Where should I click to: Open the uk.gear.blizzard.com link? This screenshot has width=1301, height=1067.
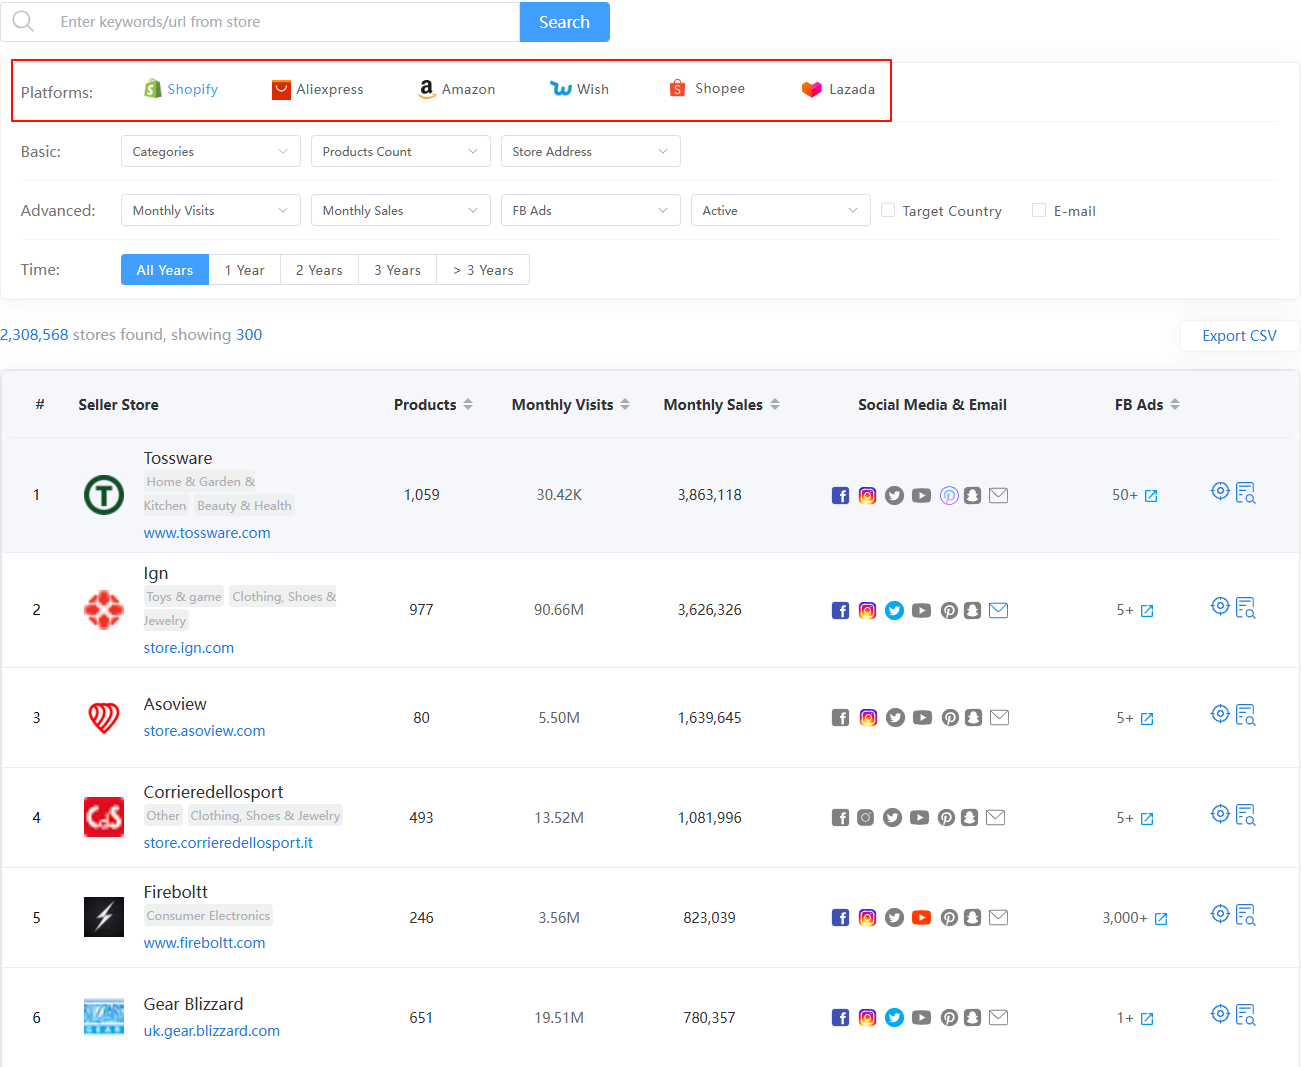click(x=212, y=1031)
